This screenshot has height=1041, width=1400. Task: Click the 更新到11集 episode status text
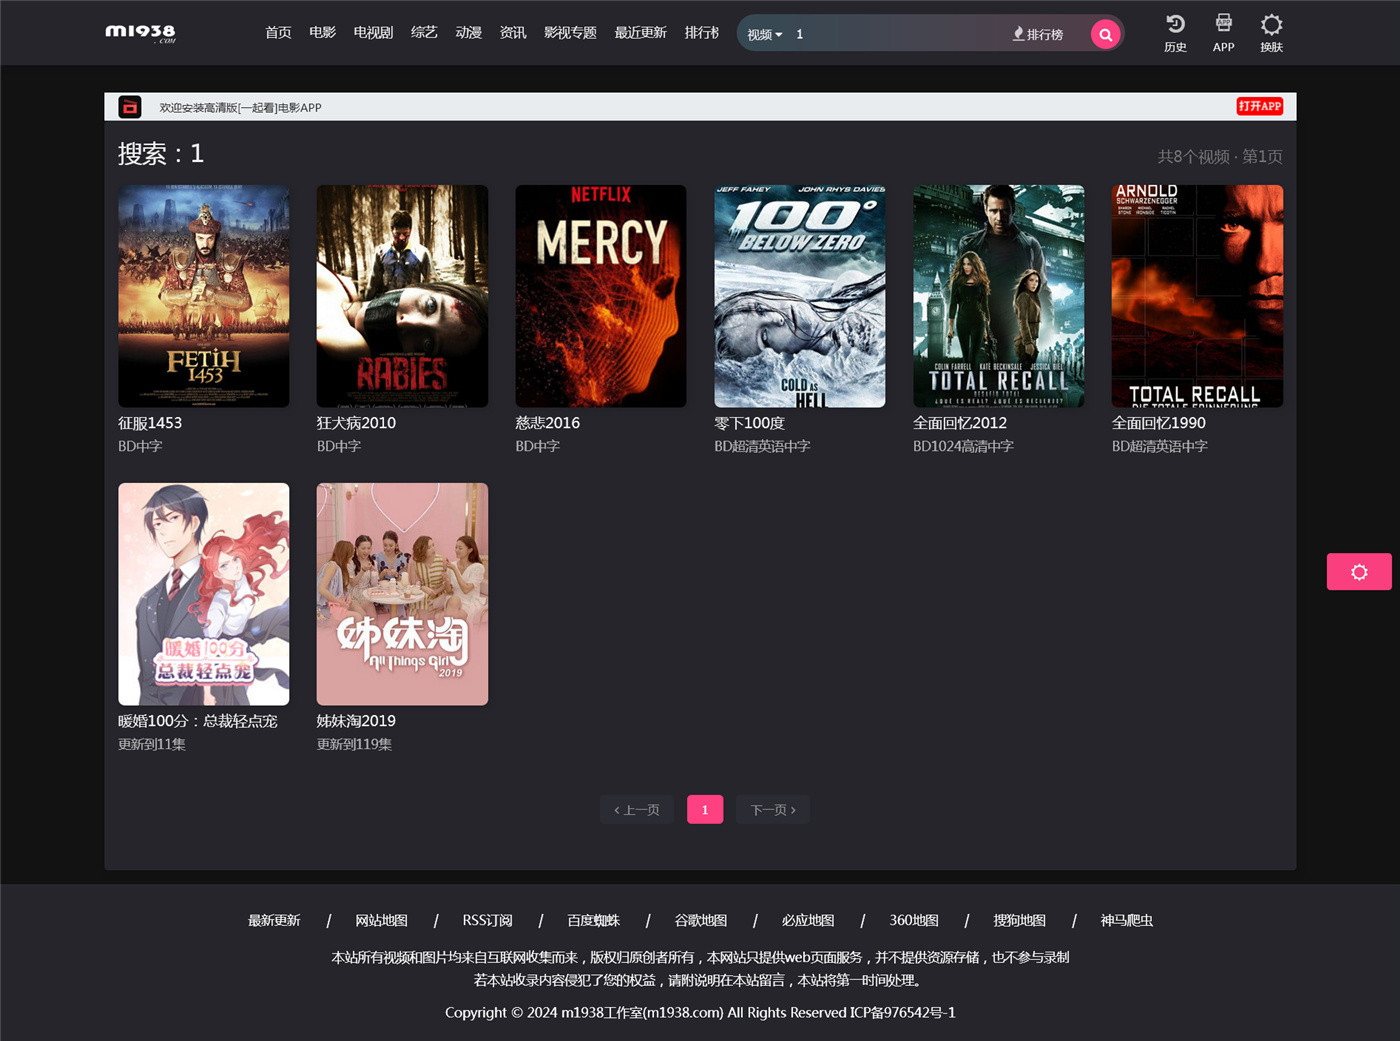point(152,744)
